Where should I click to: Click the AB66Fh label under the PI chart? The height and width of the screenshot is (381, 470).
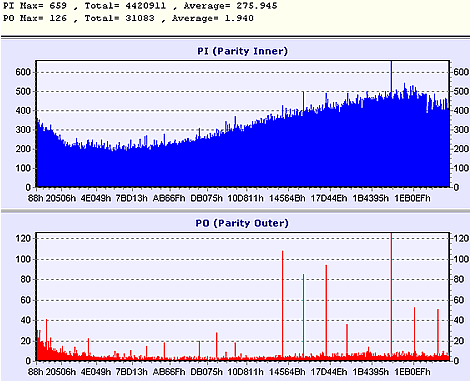[x=169, y=198]
